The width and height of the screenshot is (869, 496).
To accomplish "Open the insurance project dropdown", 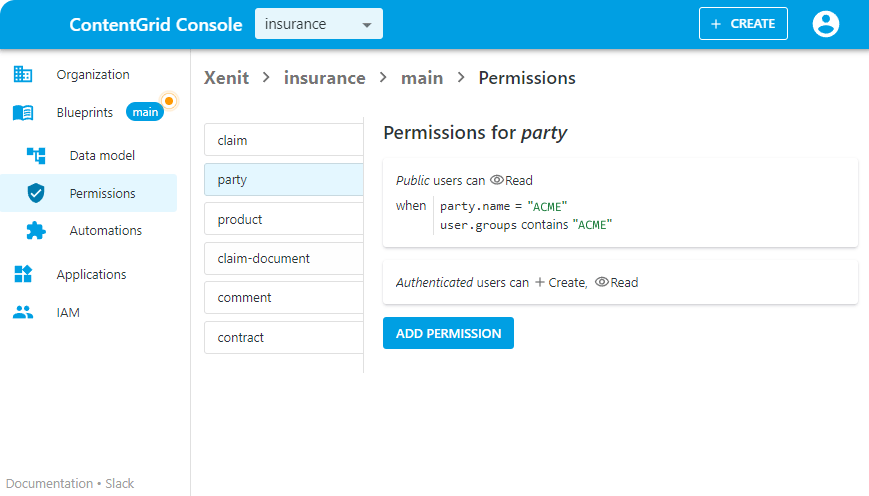I will click(318, 24).
